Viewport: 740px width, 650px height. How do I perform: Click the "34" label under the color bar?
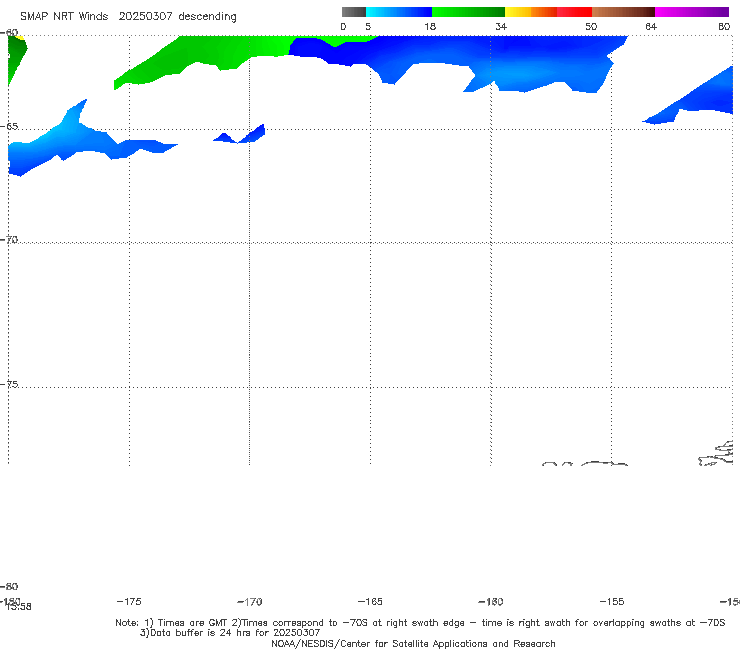click(501, 27)
